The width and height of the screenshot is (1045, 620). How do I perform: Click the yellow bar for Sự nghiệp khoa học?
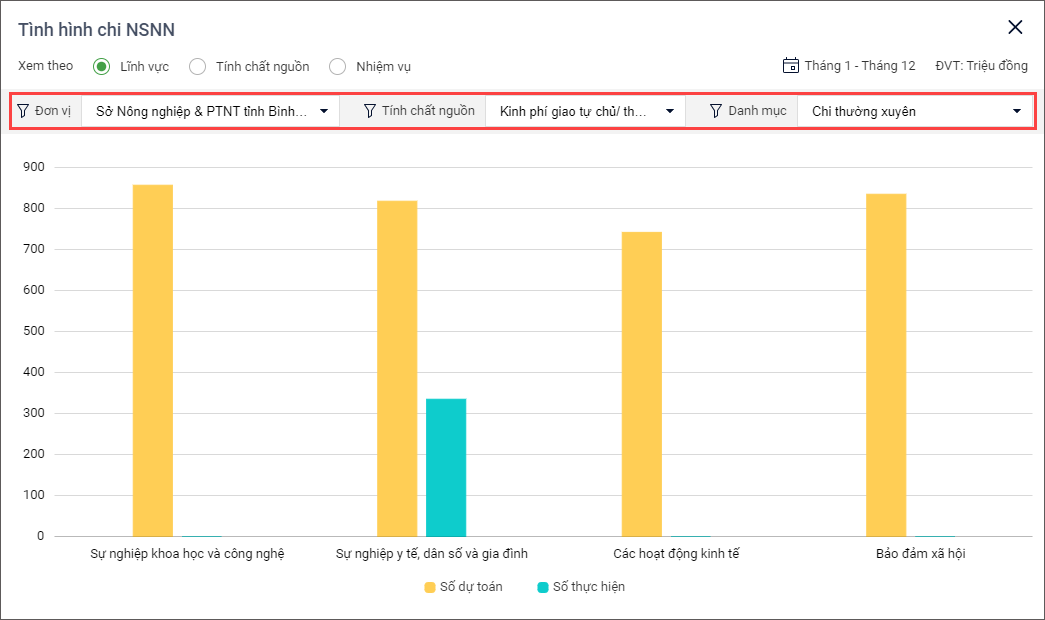click(x=153, y=360)
